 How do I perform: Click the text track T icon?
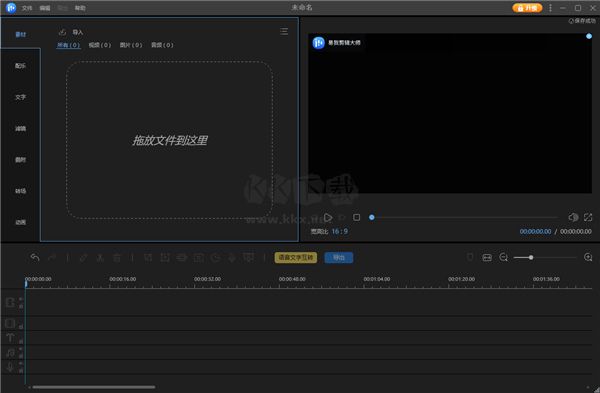[x=10, y=338]
